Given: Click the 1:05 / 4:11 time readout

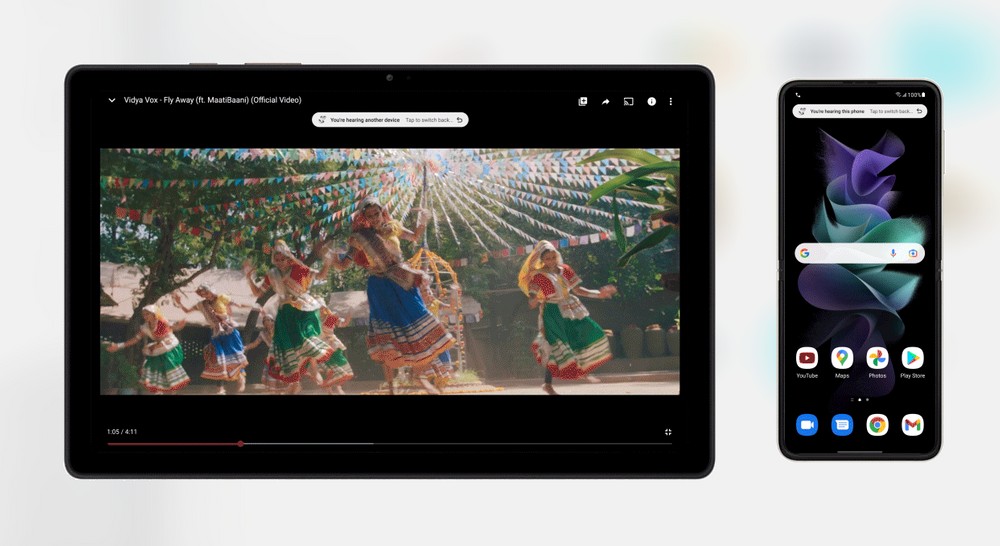Looking at the screenshot, I should pyautogui.click(x=122, y=432).
